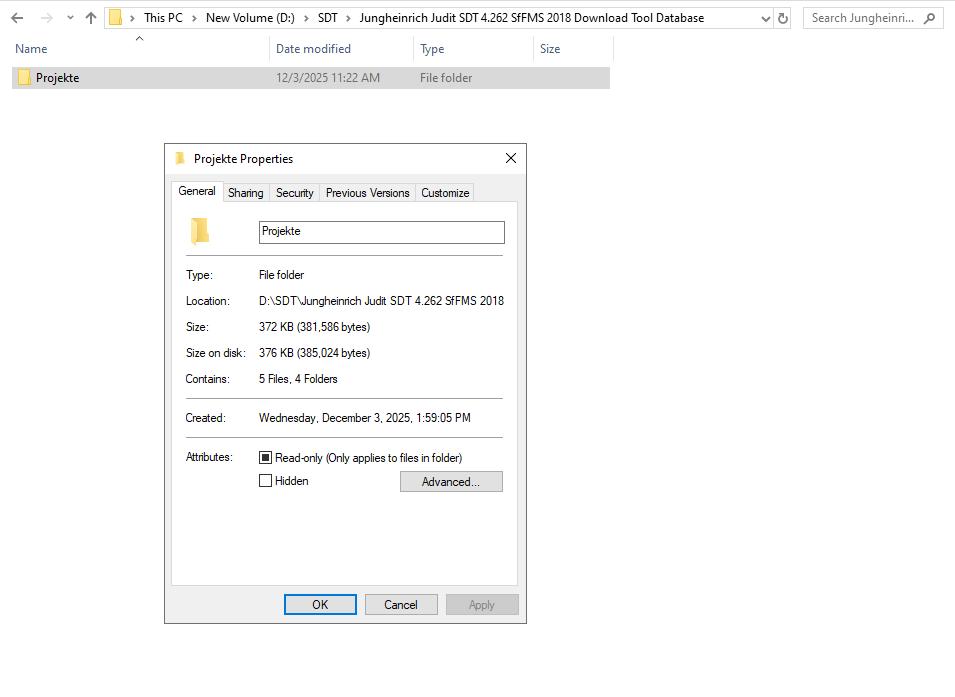Viewport: 955px width, 697px height.
Task: Open the Previous Versions tab
Action: (x=367, y=193)
